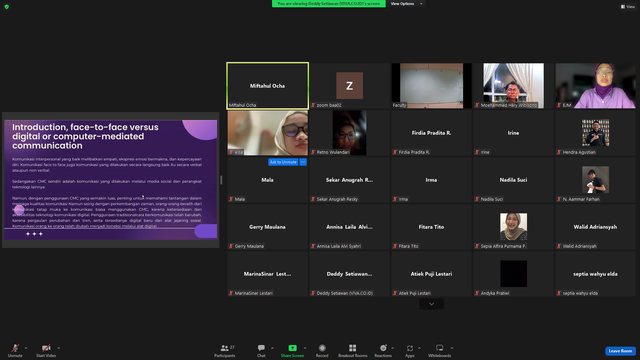640x360 pixels.
Task: Click muted mic icon beside Andyka Pratiwi name
Action: tap(477, 293)
